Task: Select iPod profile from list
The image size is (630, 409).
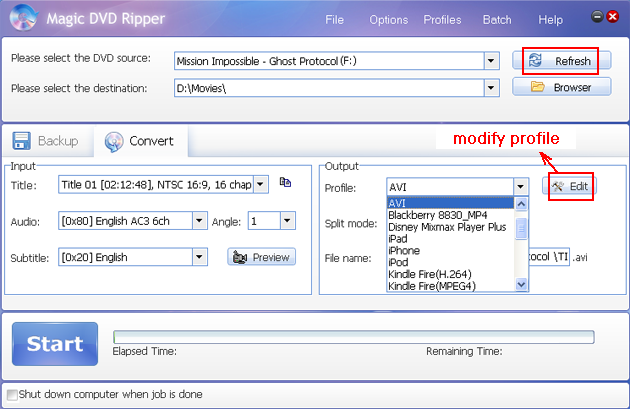Action: pyautogui.click(x=450, y=262)
